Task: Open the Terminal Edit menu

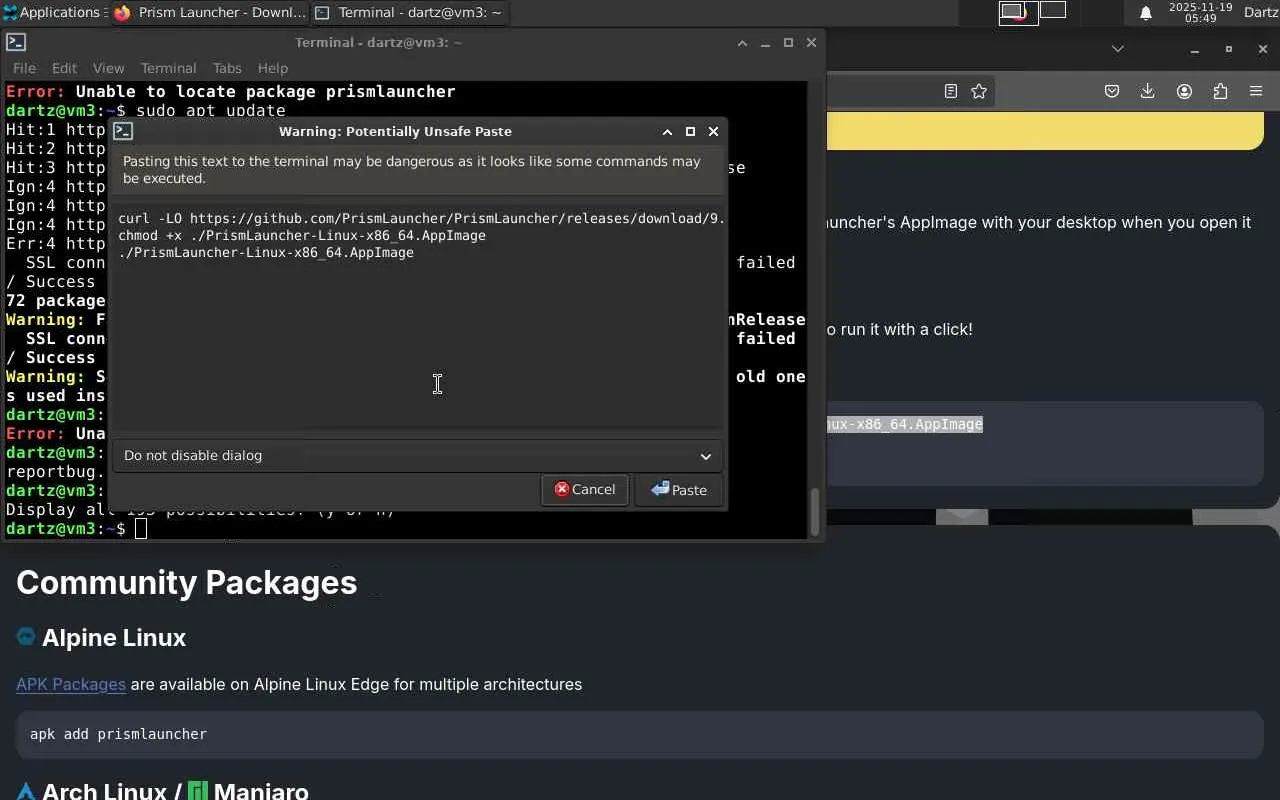Action: click(64, 68)
